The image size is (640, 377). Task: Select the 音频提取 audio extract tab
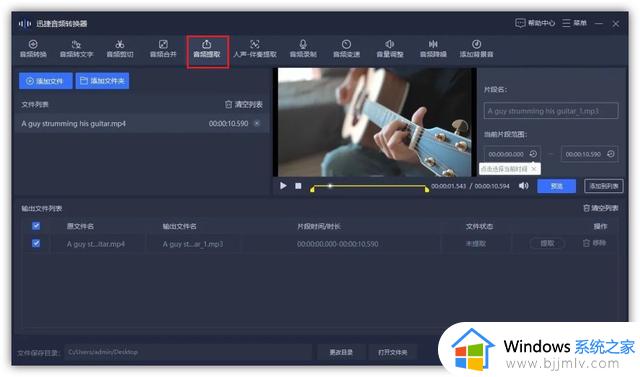point(207,49)
